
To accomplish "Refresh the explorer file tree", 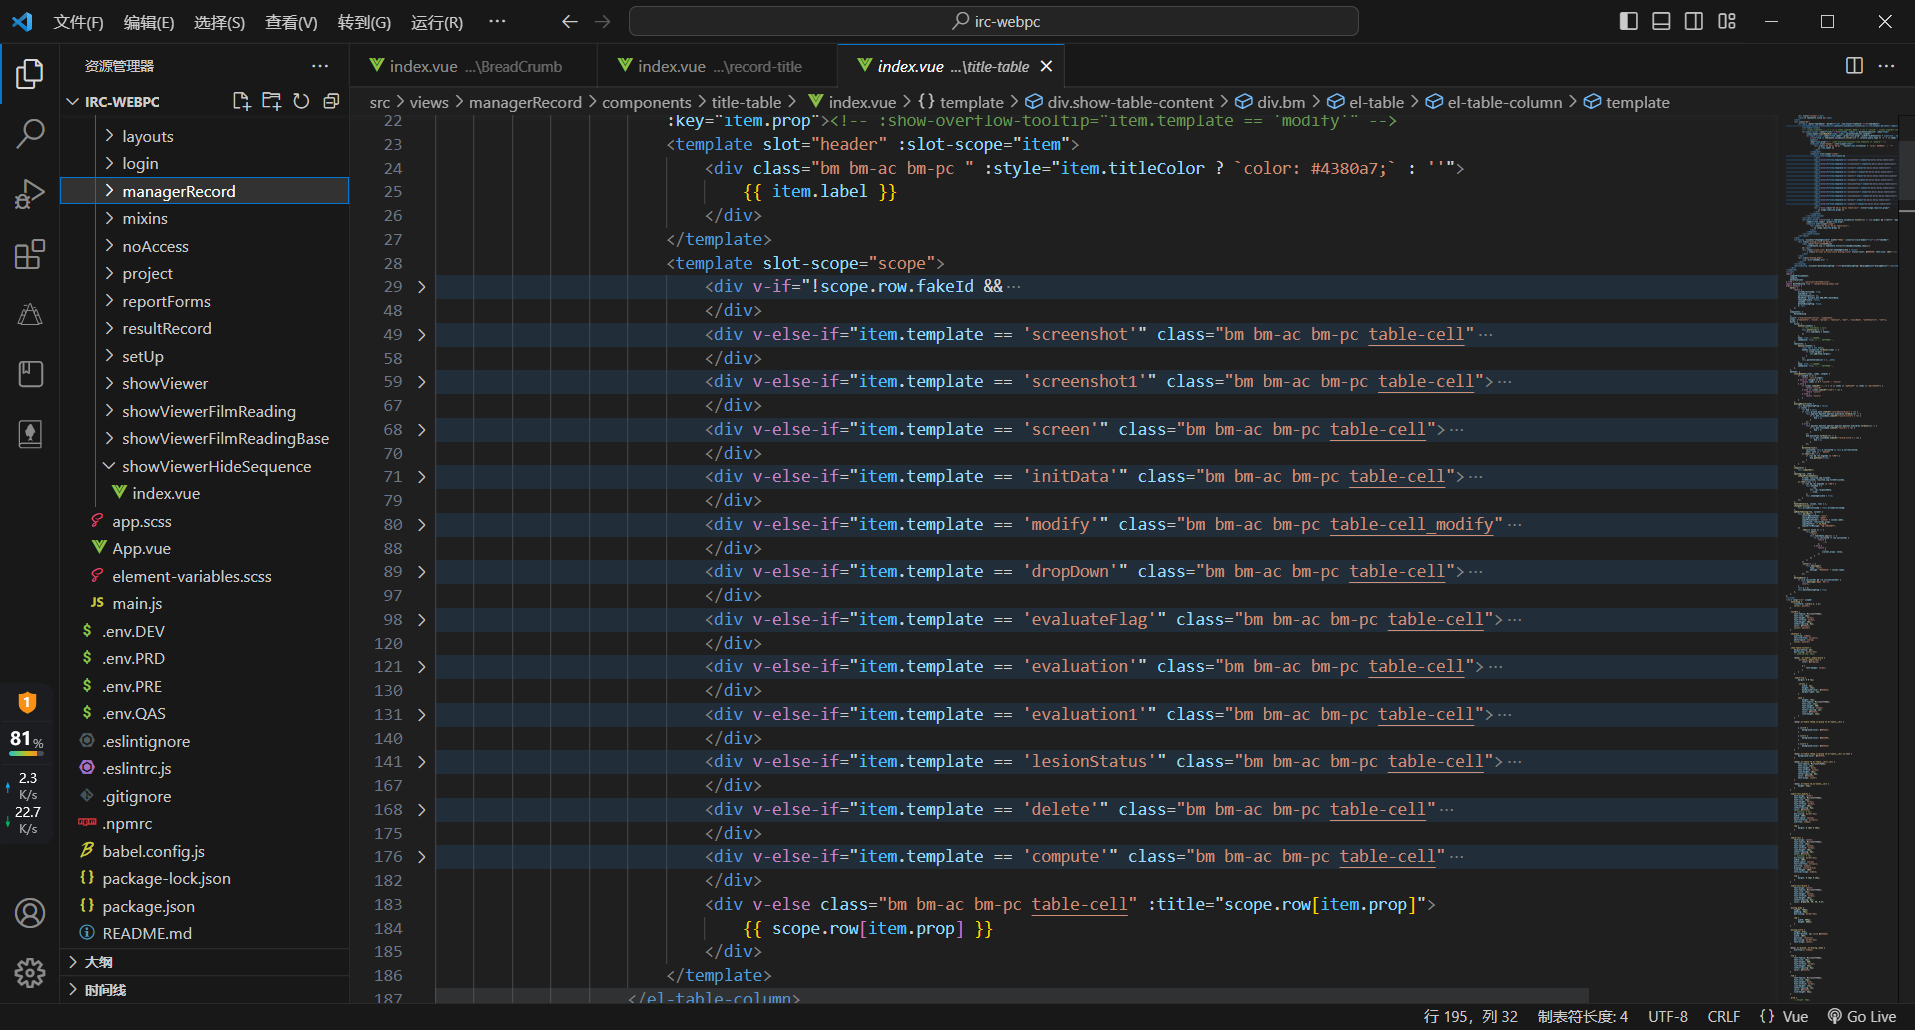I will click(x=301, y=101).
